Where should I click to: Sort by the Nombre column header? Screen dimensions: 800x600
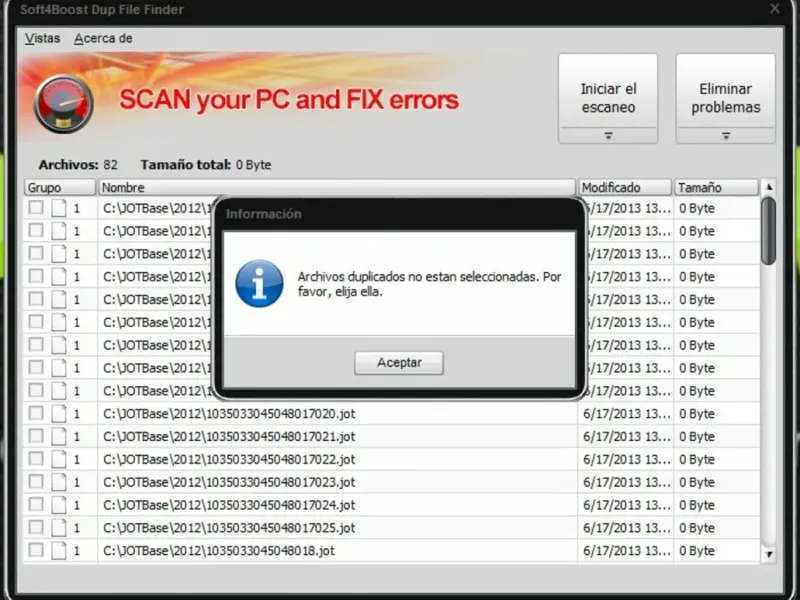pos(337,187)
